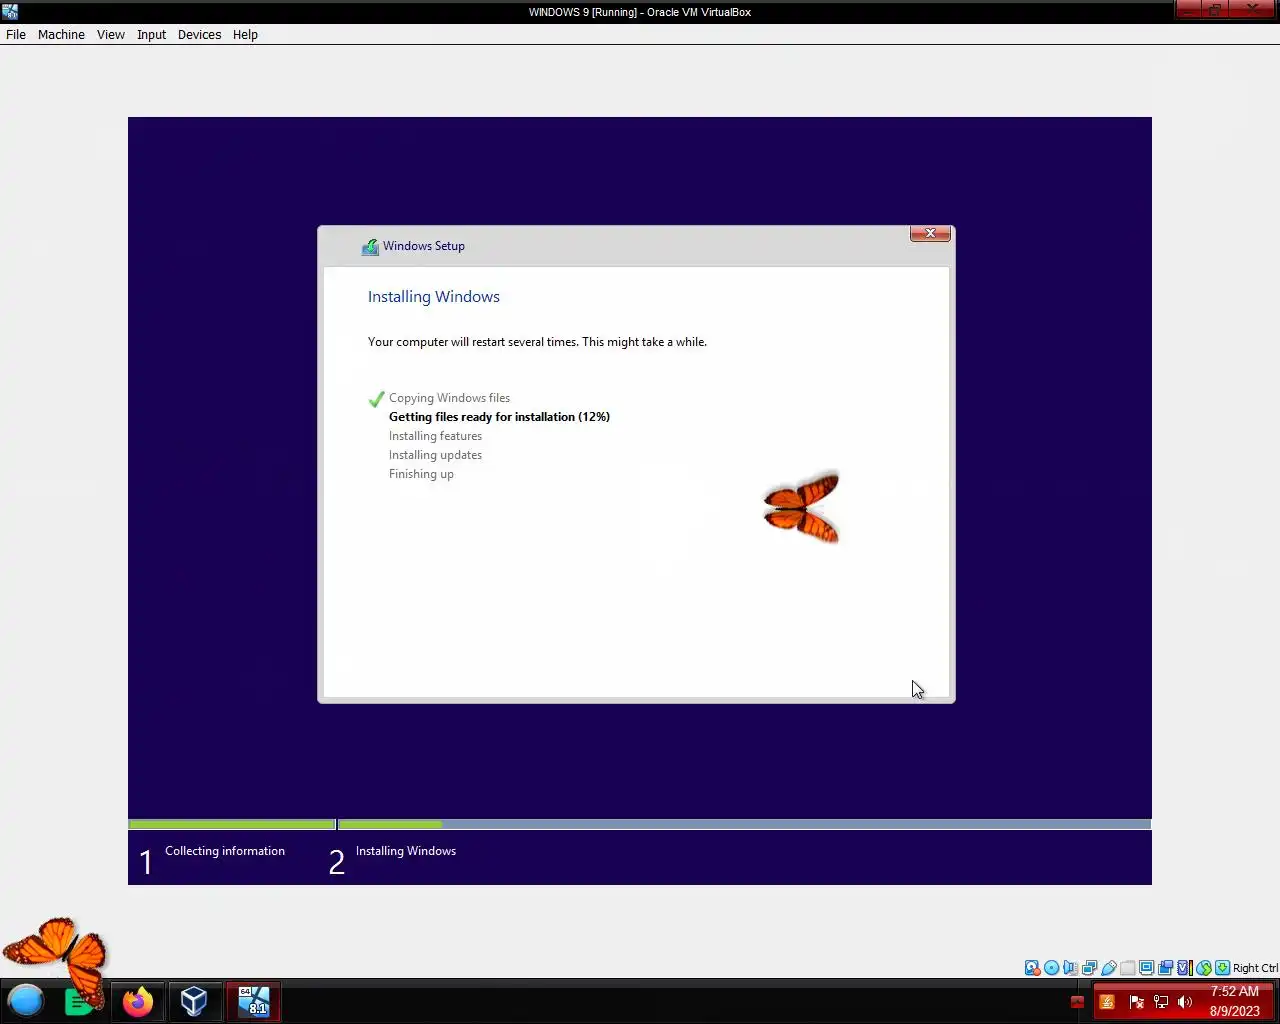This screenshot has width=1280, height=1024.
Task: Click 'Copying Windows files' step text
Action: click(449, 398)
